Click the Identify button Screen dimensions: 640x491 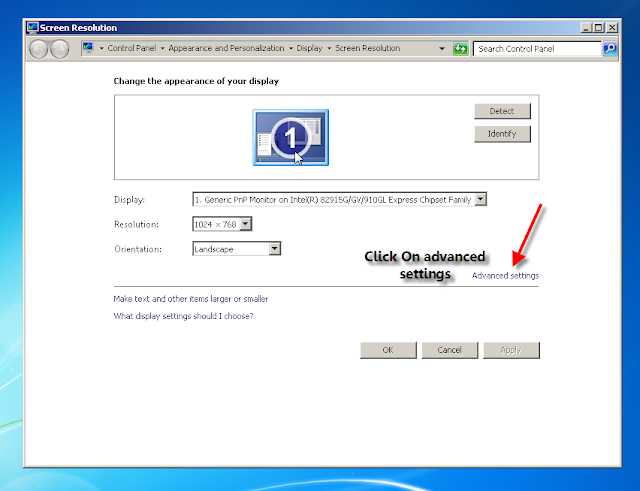coord(502,134)
